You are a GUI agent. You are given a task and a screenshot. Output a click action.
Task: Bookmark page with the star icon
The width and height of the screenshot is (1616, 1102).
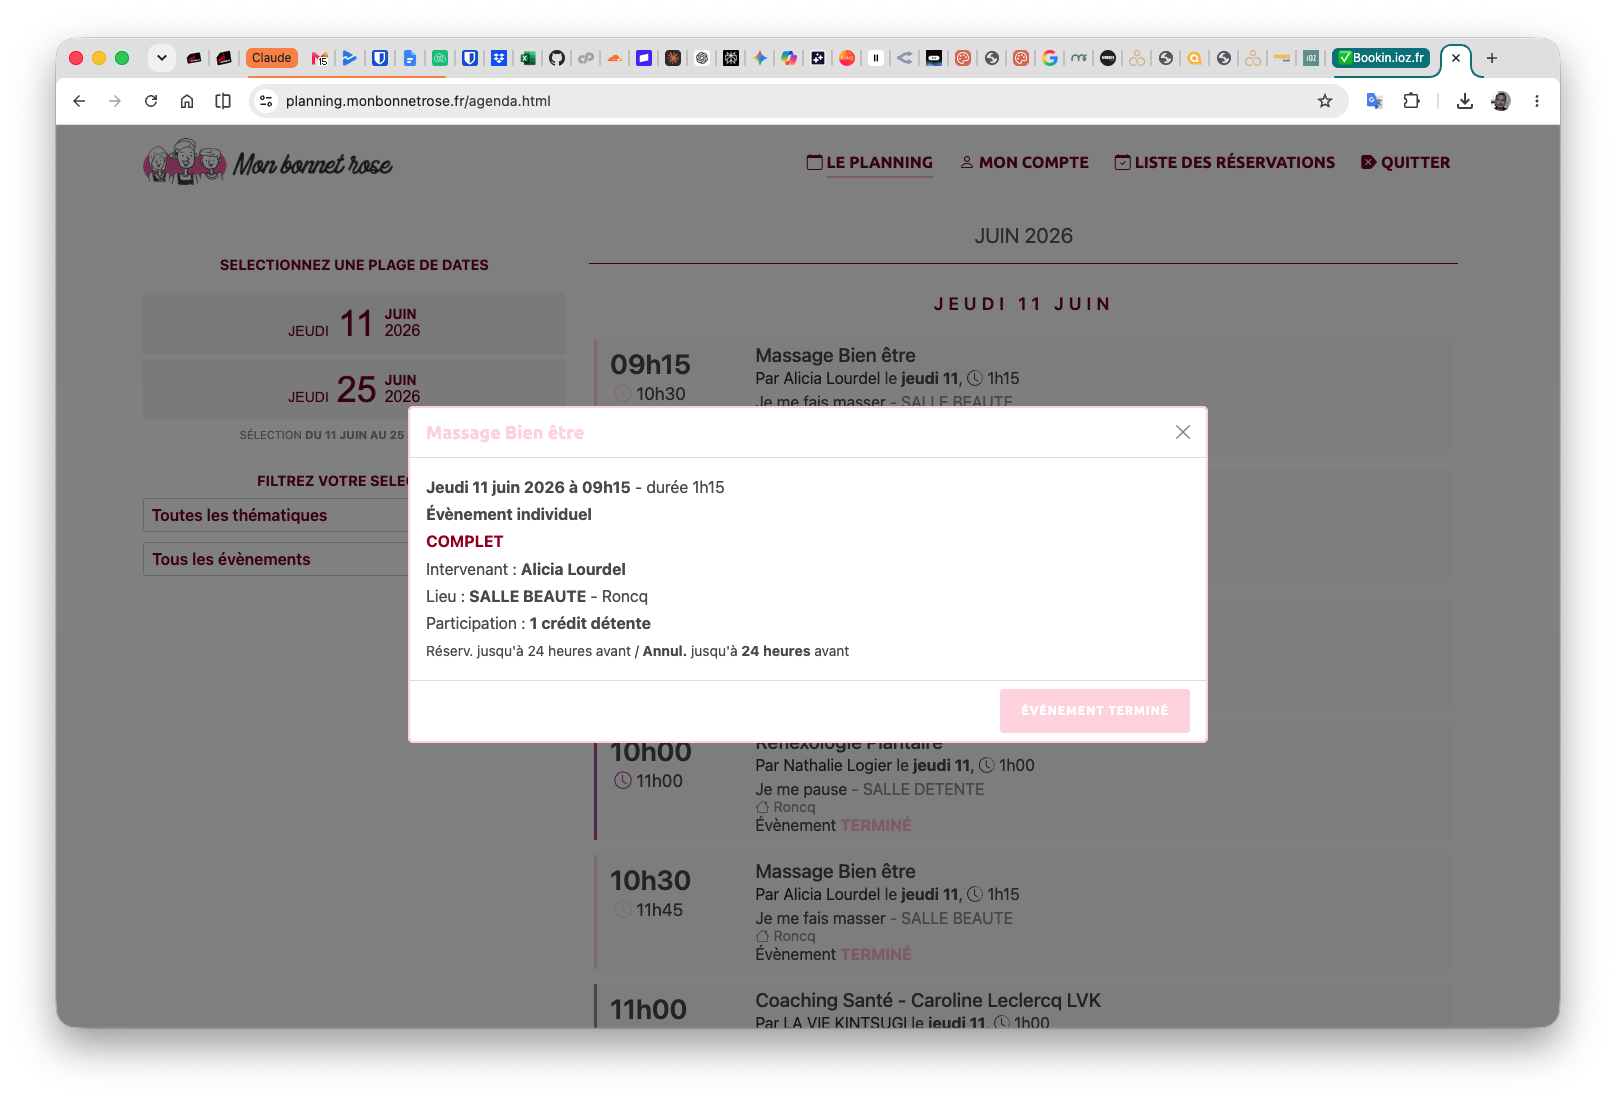click(x=1325, y=101)
